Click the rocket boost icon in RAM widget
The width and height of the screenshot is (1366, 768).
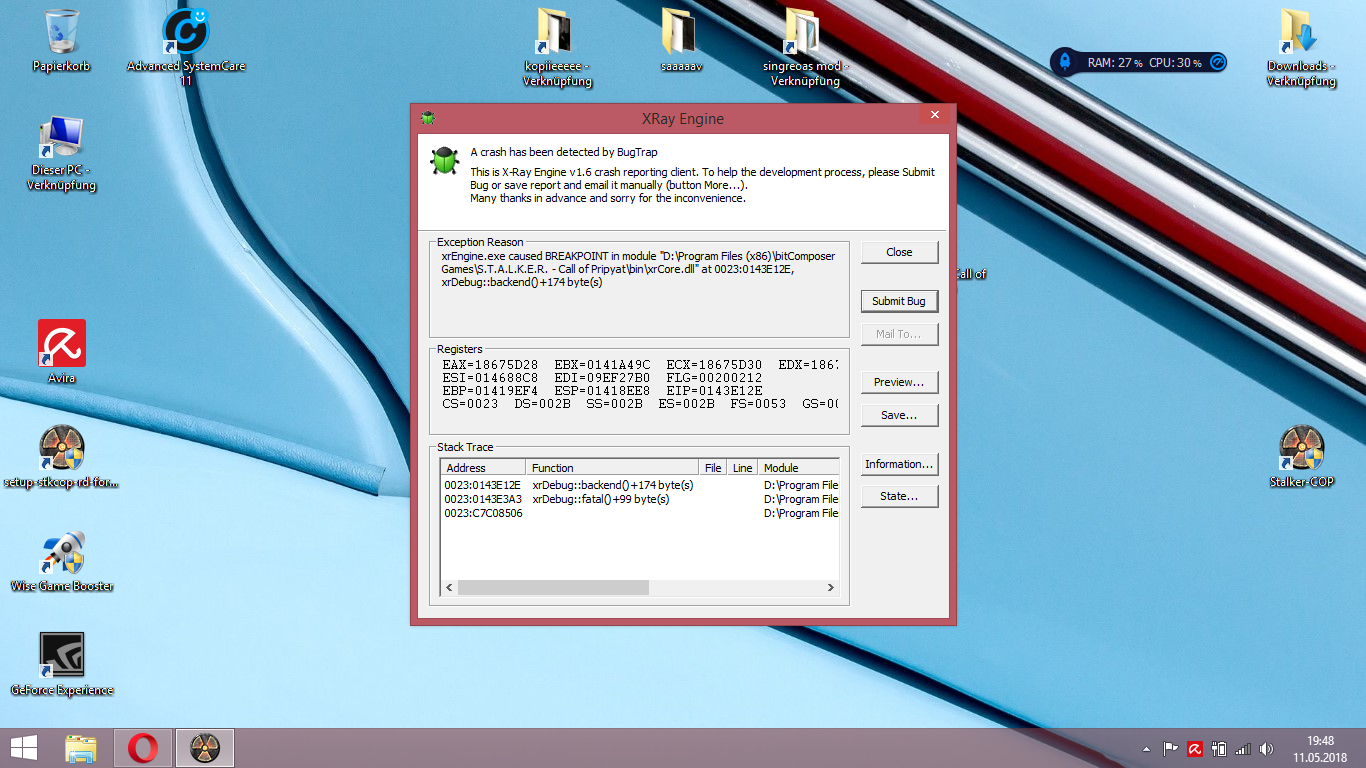(x=1065, y=62)
